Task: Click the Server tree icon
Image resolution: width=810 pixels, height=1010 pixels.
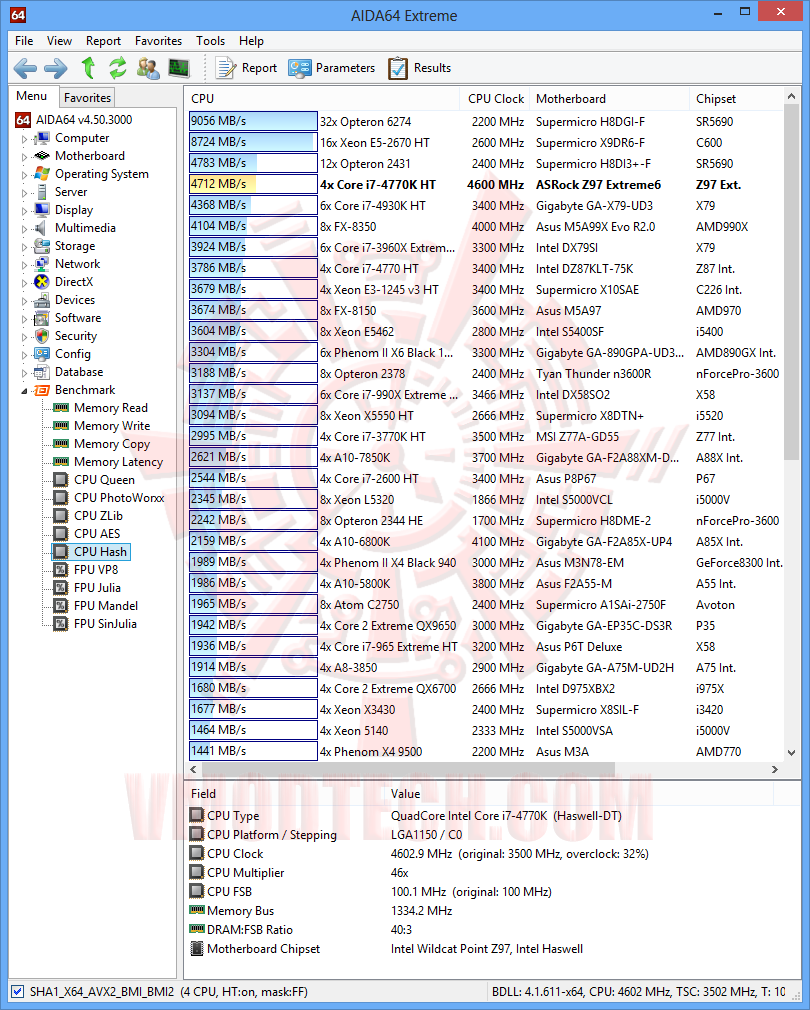Action: (x=42, y=192)
